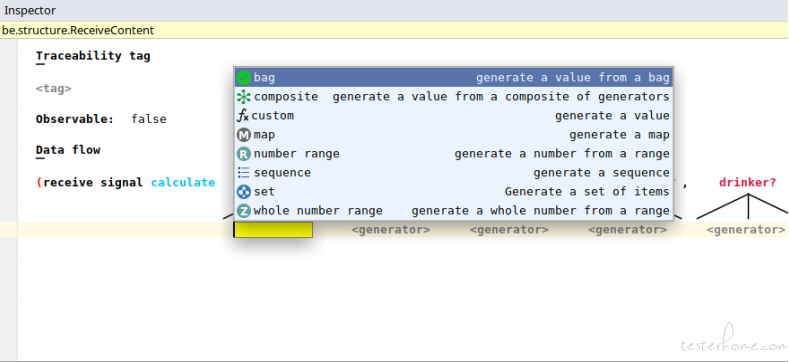
Task: Click description 'generate a sequence'
Action: tap(601, 173)
